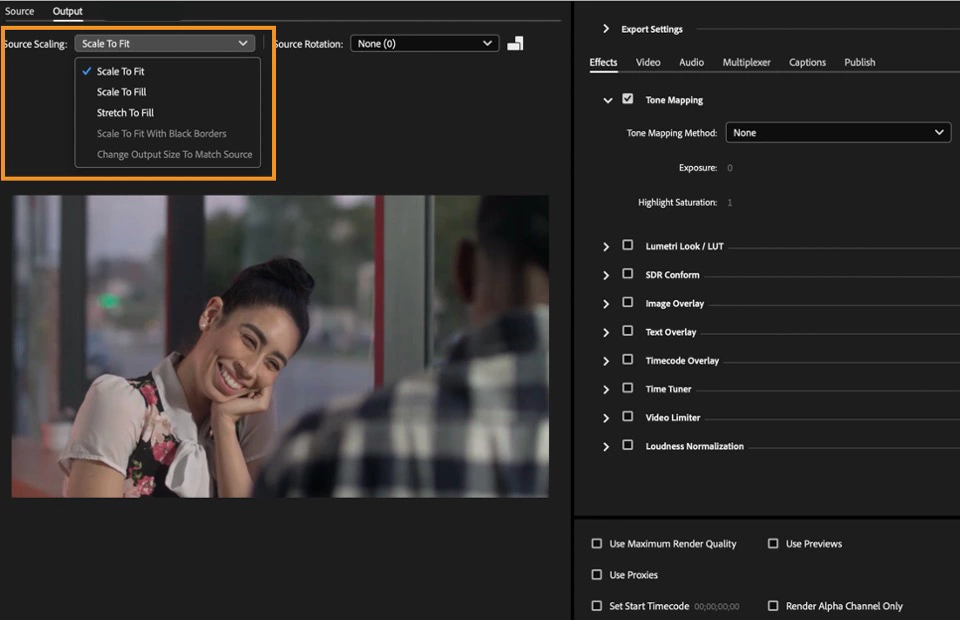The image size is (960, 620).
Task: Switch to the Source tab
Action: [x=20, y=11]
